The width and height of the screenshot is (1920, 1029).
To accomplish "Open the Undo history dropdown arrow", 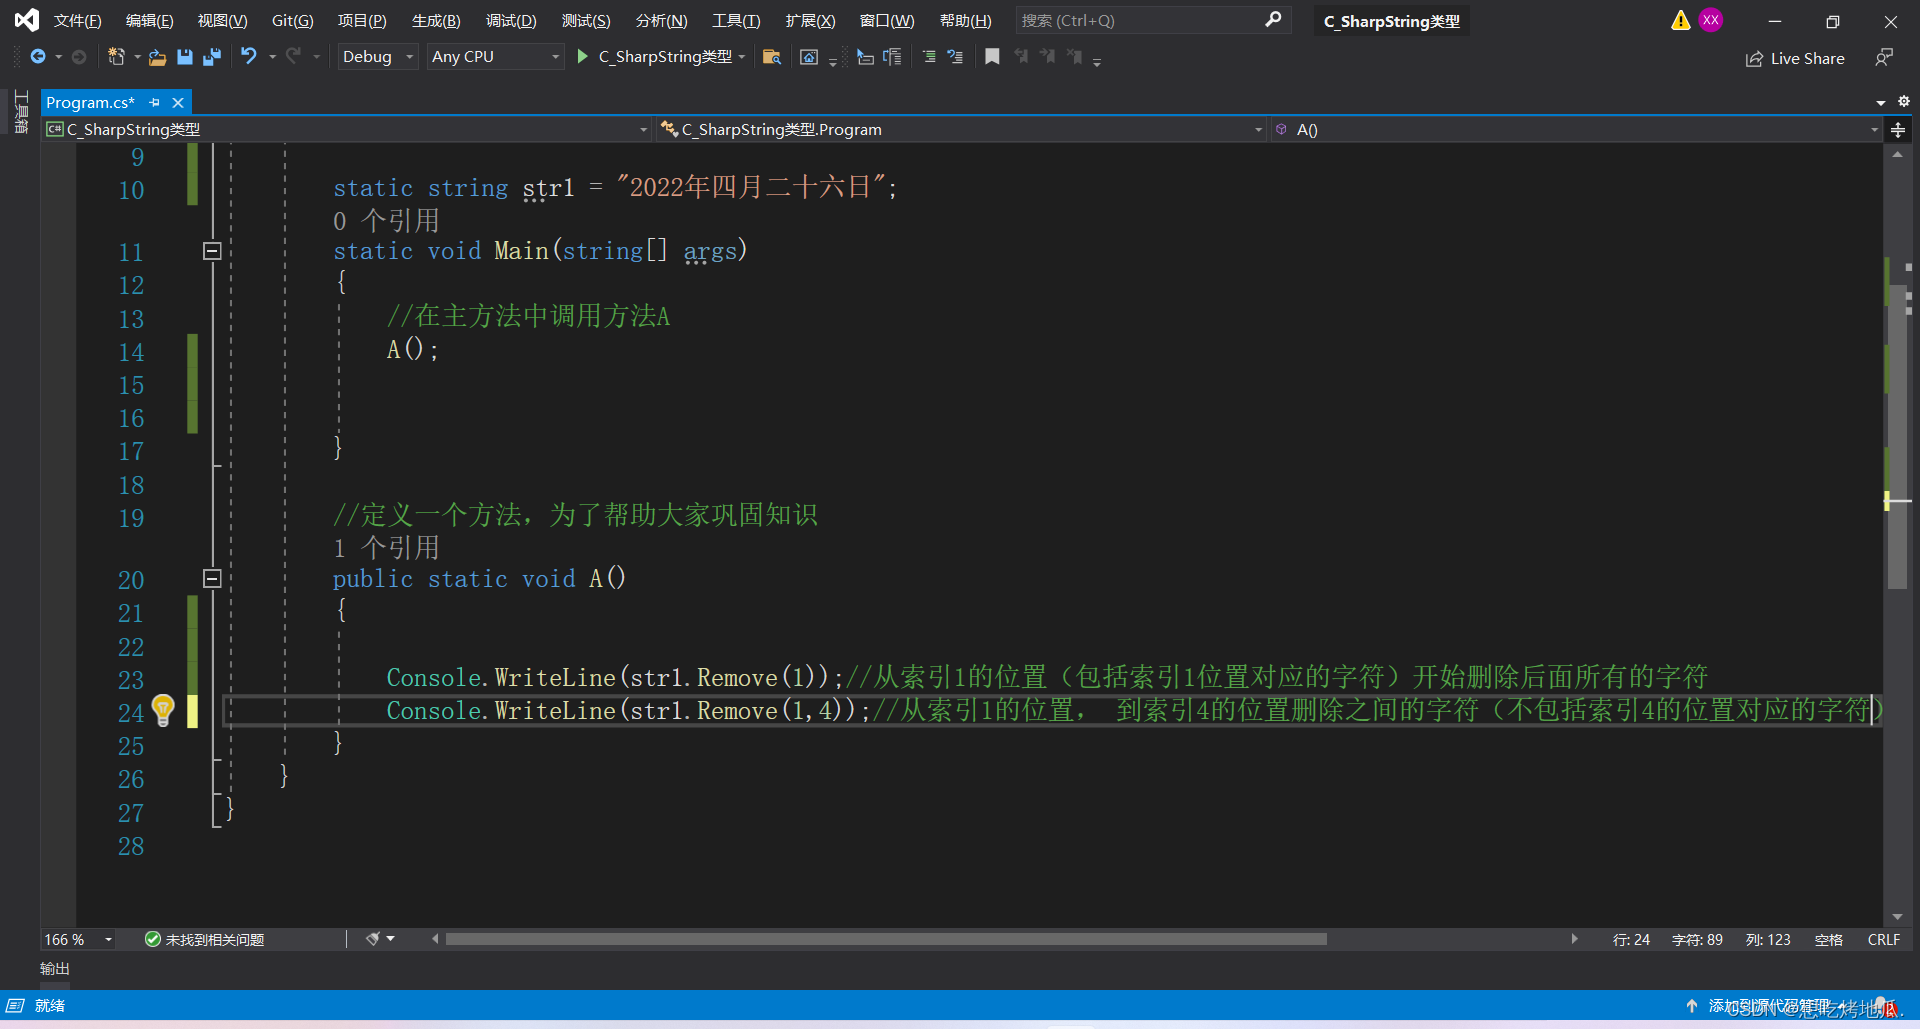I will pyautogui.click(x=272, y=57).
